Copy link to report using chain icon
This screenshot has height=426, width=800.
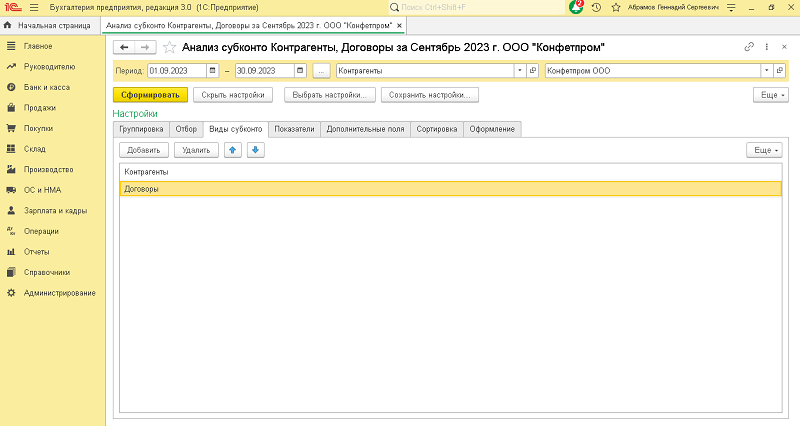click(750, 47)
